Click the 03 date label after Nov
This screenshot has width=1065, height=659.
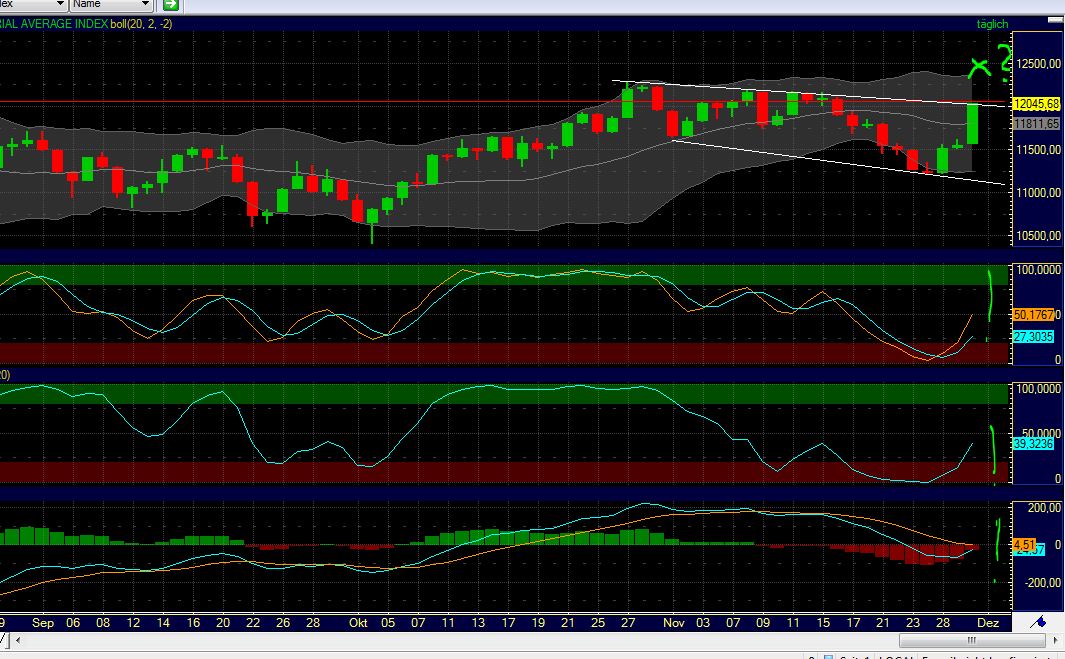pyautogui.click(x=703, y=623)
